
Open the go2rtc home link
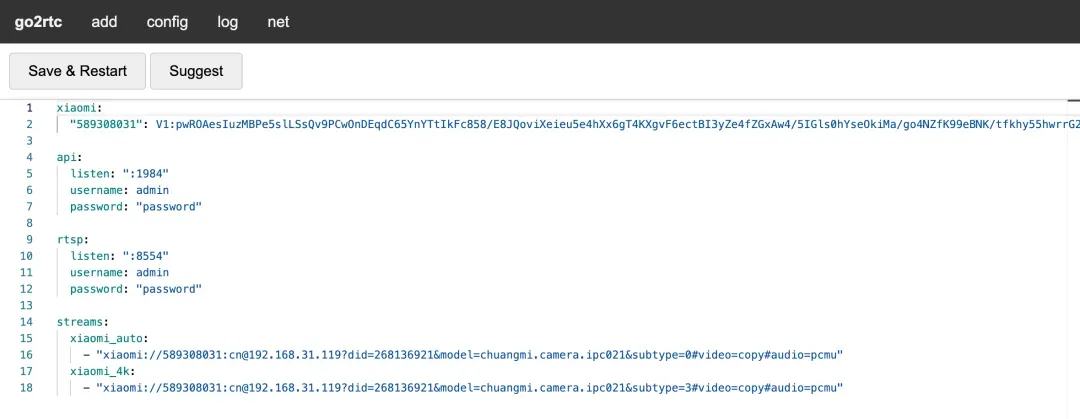coord(39,21)
